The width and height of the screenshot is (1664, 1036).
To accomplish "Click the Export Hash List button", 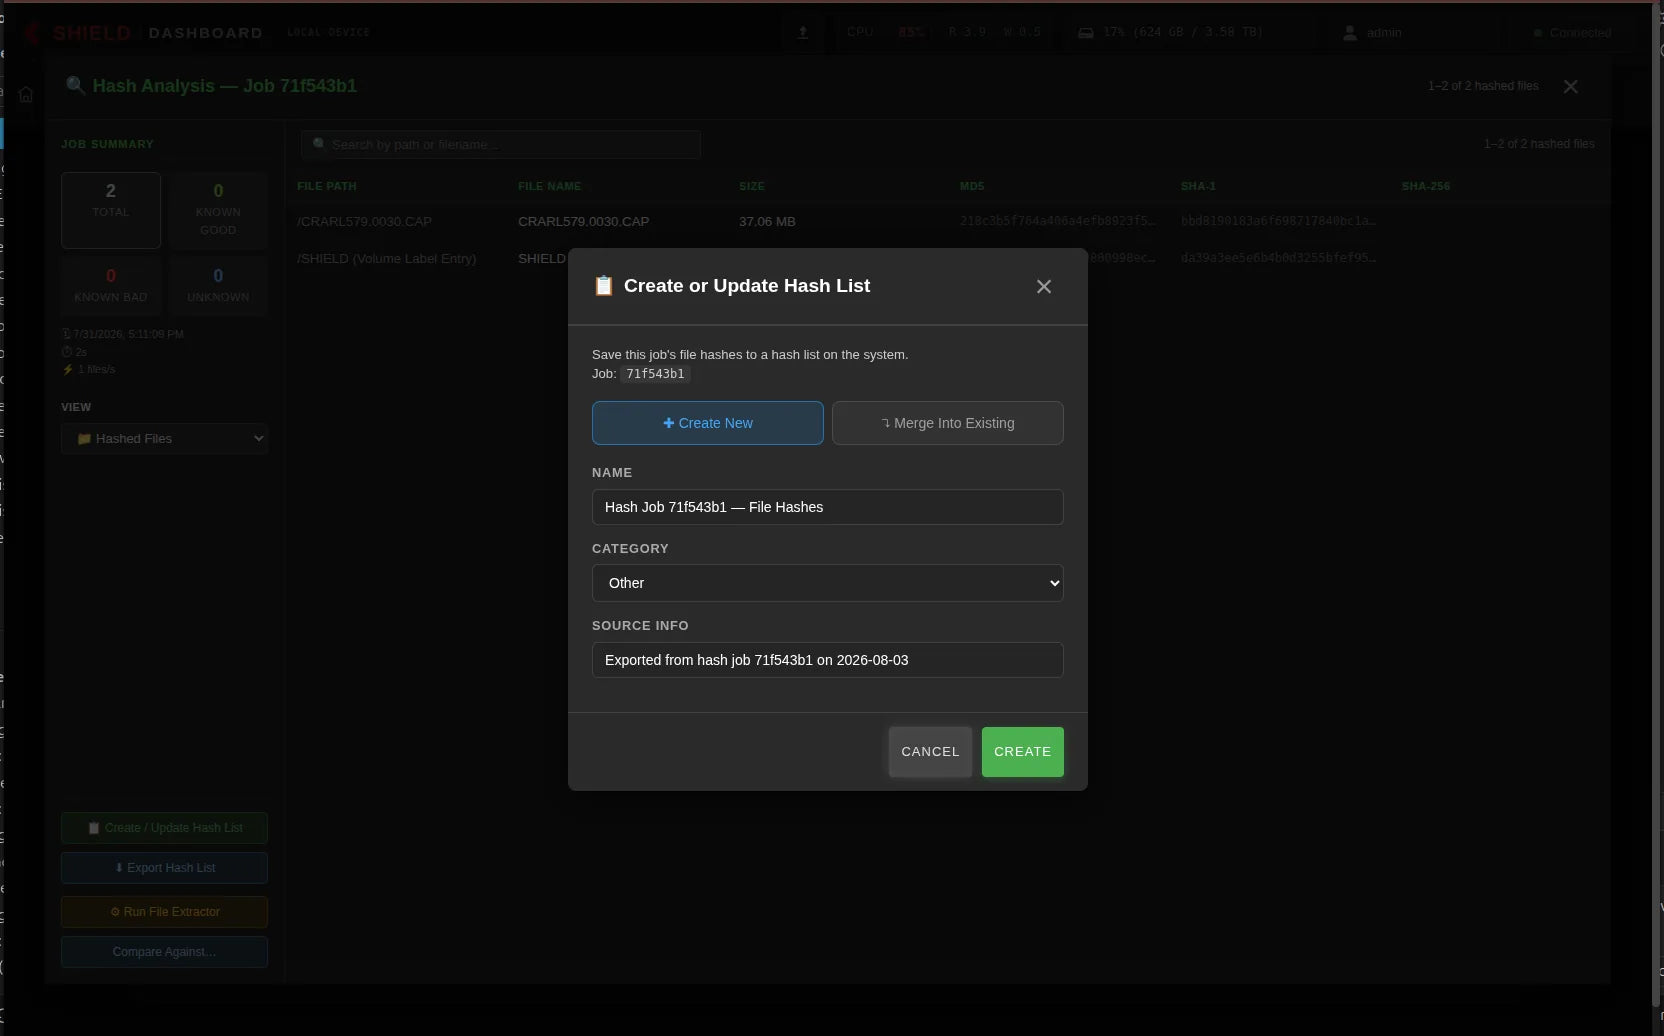I will coord(164,868).
